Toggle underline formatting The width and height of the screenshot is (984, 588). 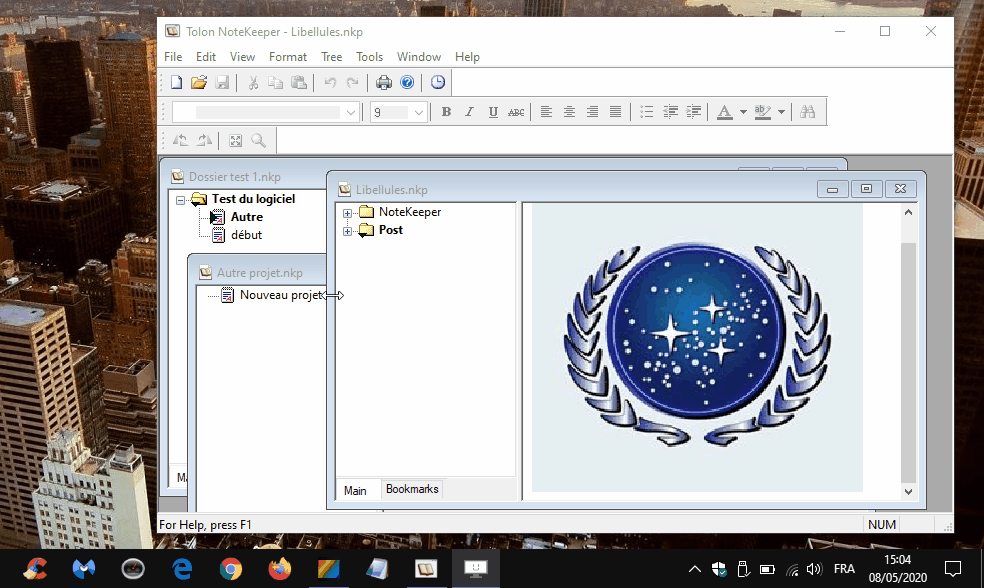pyautogui.click(x=493, y=112)
